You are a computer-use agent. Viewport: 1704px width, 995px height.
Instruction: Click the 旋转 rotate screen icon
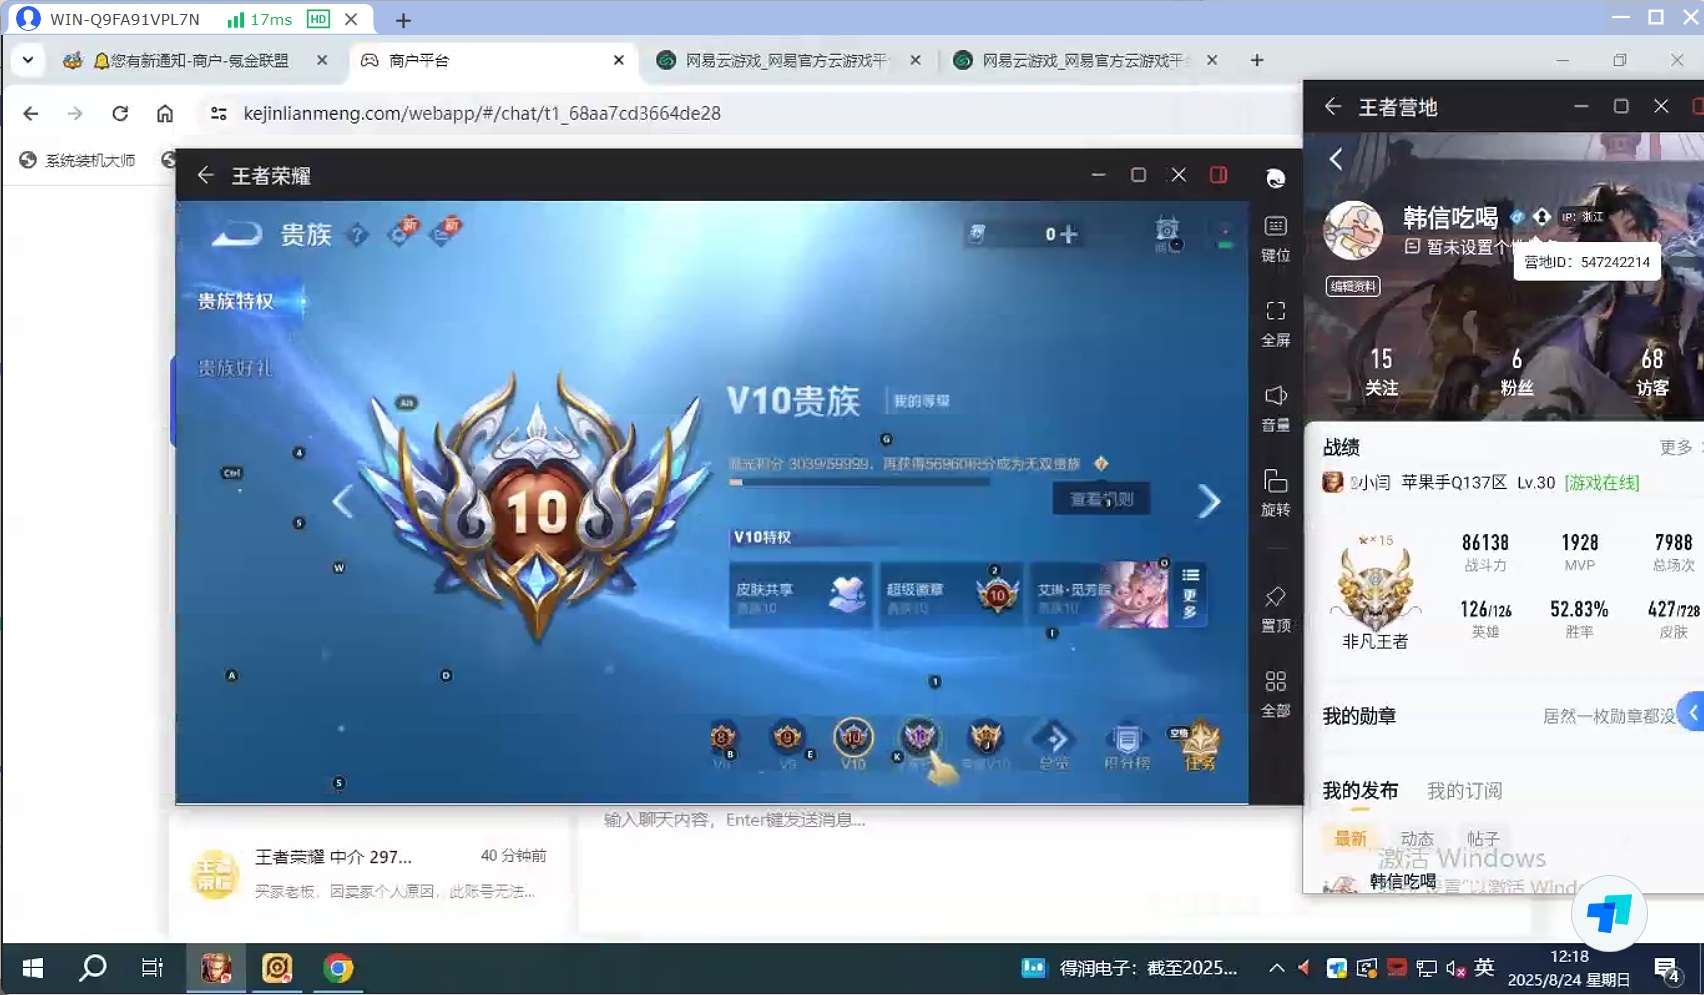tap(1275, 493)
